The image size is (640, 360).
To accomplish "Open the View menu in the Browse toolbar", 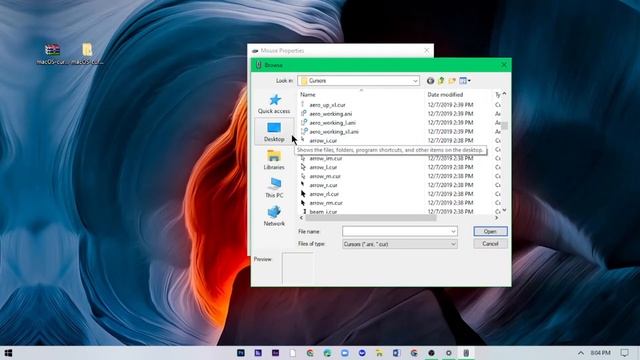I will coord(465,81).
